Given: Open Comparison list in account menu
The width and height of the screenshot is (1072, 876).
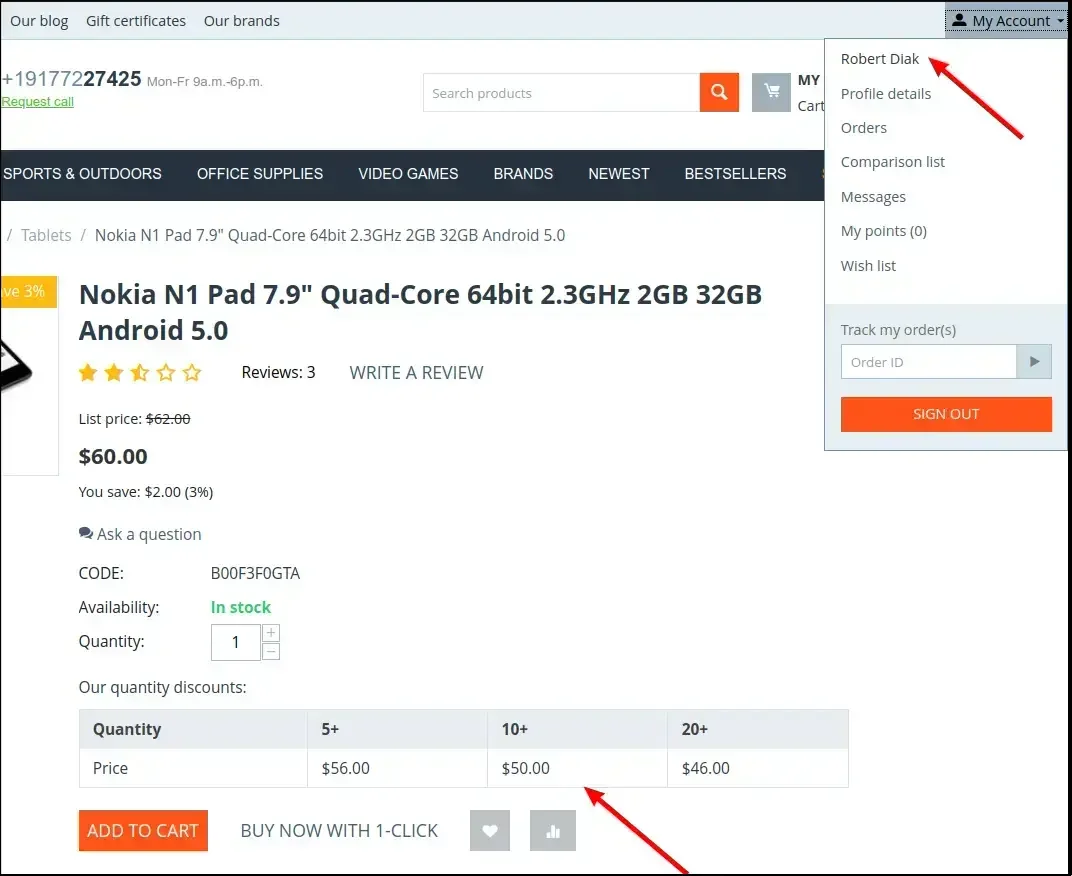Looking at the screenshot, I should [892, 162].
